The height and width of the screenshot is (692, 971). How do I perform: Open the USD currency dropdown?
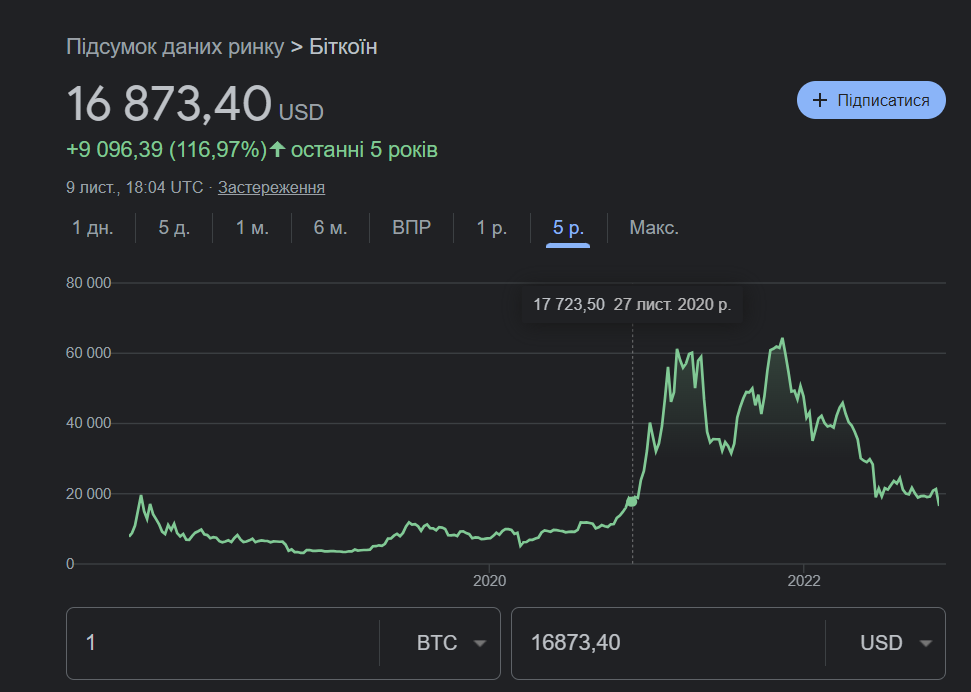pyautogui.click(x=895, y=643)
